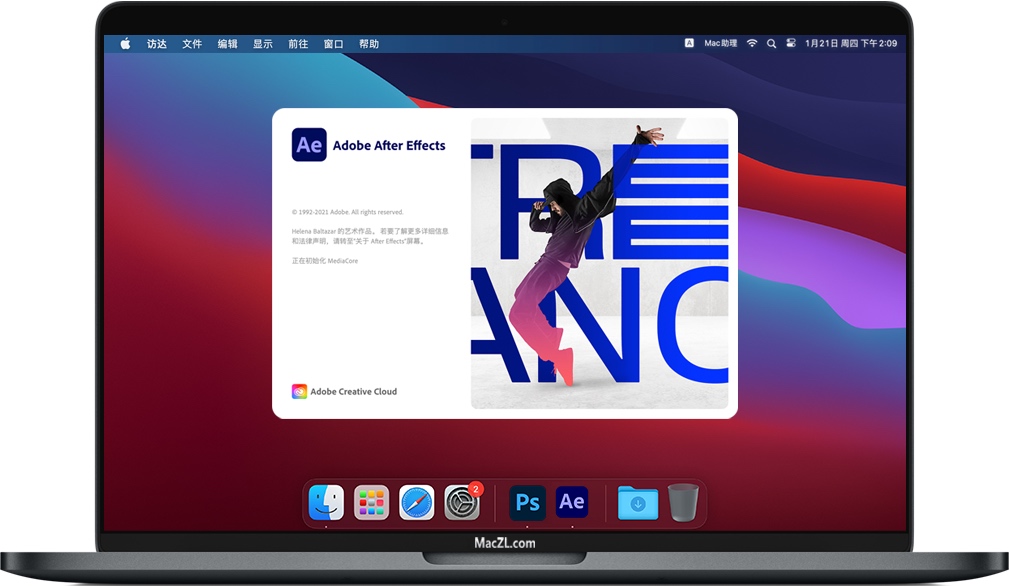Open Finder from the Dock
The image size is (1009, 586).
pos(327,502)
